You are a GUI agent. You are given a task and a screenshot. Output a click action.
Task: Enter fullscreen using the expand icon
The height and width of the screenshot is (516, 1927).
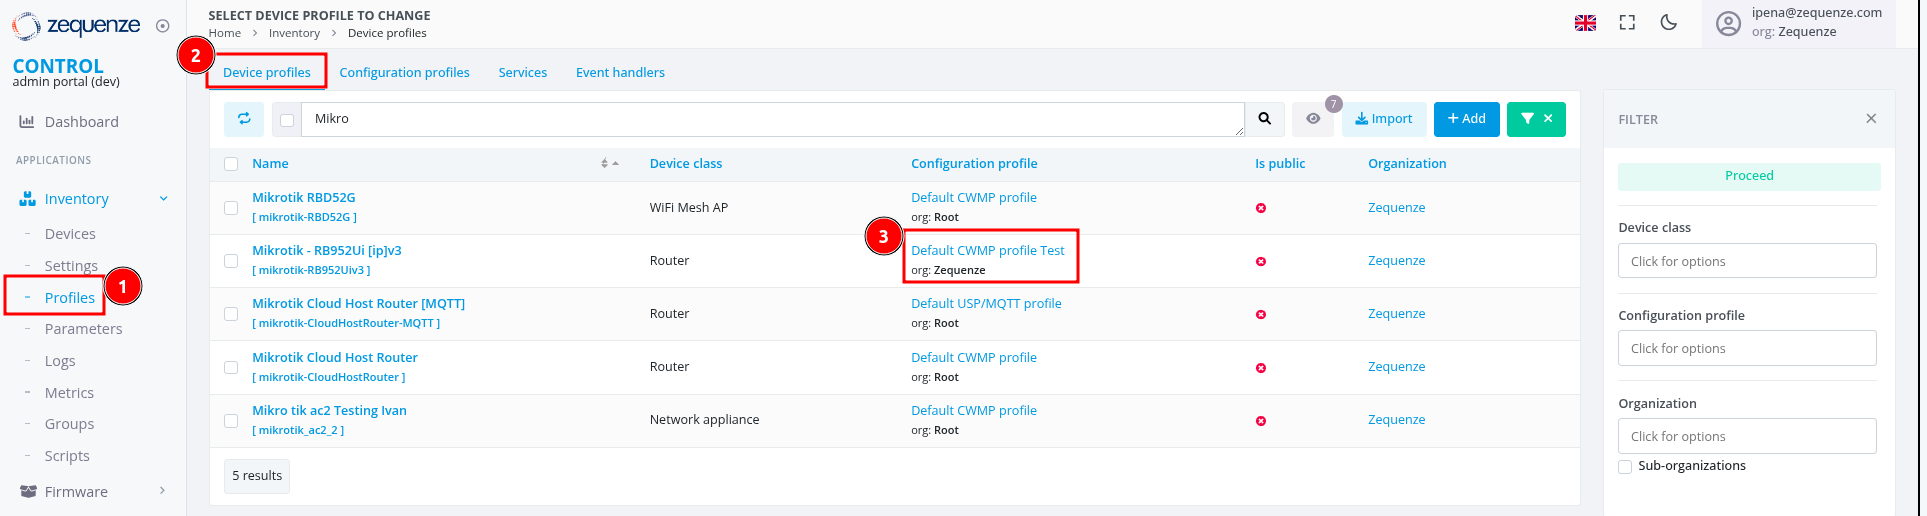[1627, 23]
